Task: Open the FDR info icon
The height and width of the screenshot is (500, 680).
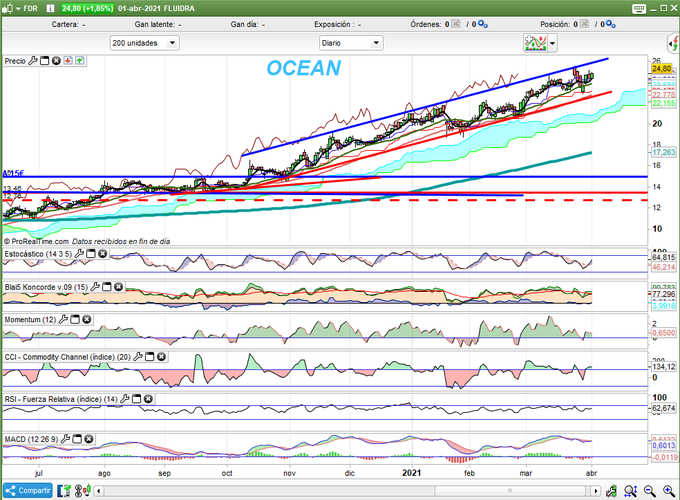Action: tap(50, 8)
